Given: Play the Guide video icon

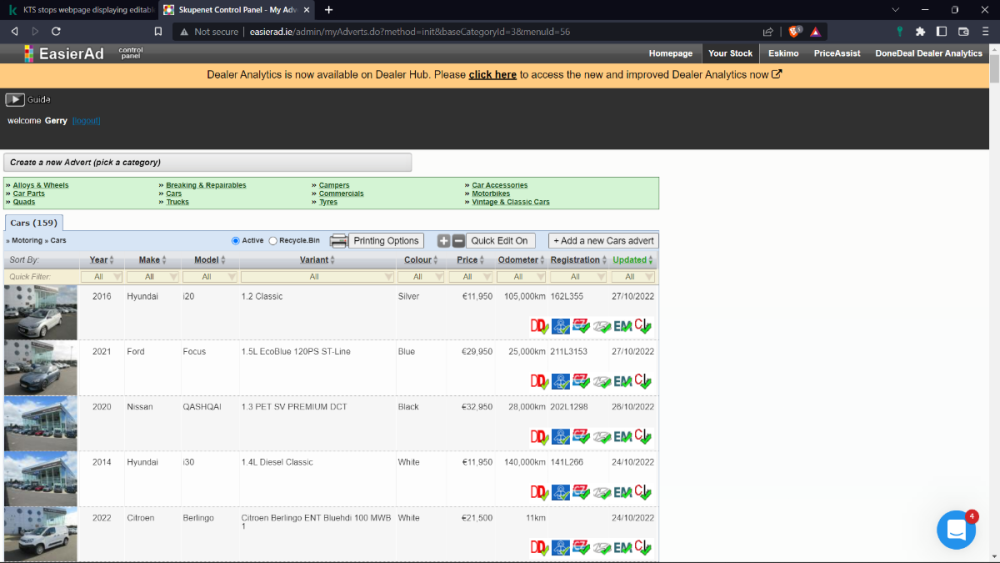Looking at the screenshot, I should coord(15,99).
